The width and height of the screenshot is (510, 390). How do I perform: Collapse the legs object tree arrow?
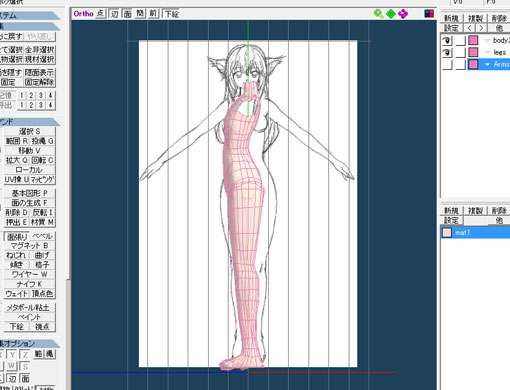[487, 52]
